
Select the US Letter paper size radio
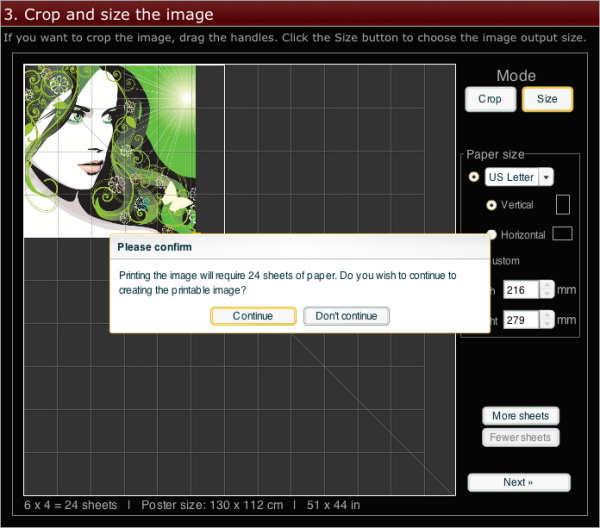point(474,177)
